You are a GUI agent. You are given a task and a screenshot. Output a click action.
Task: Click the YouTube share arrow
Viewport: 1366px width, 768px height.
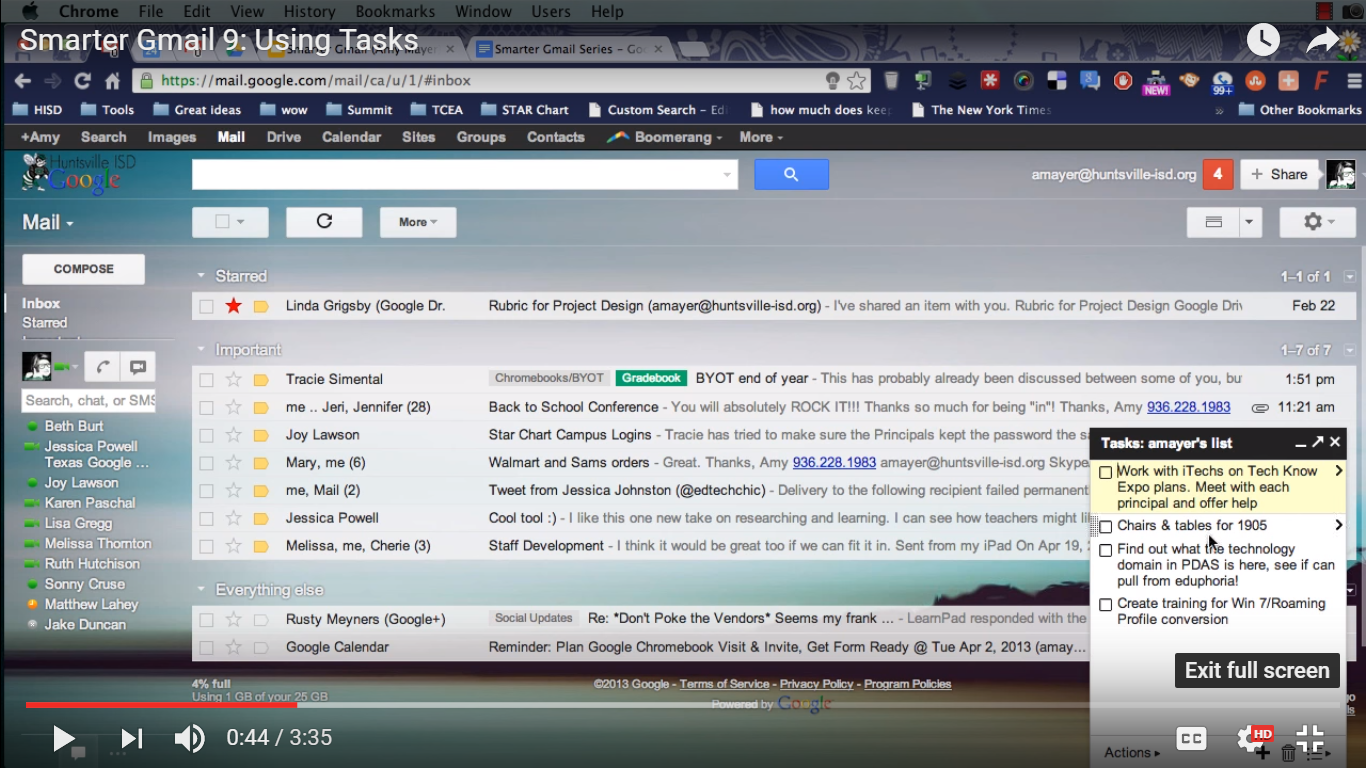(1323, 40)
